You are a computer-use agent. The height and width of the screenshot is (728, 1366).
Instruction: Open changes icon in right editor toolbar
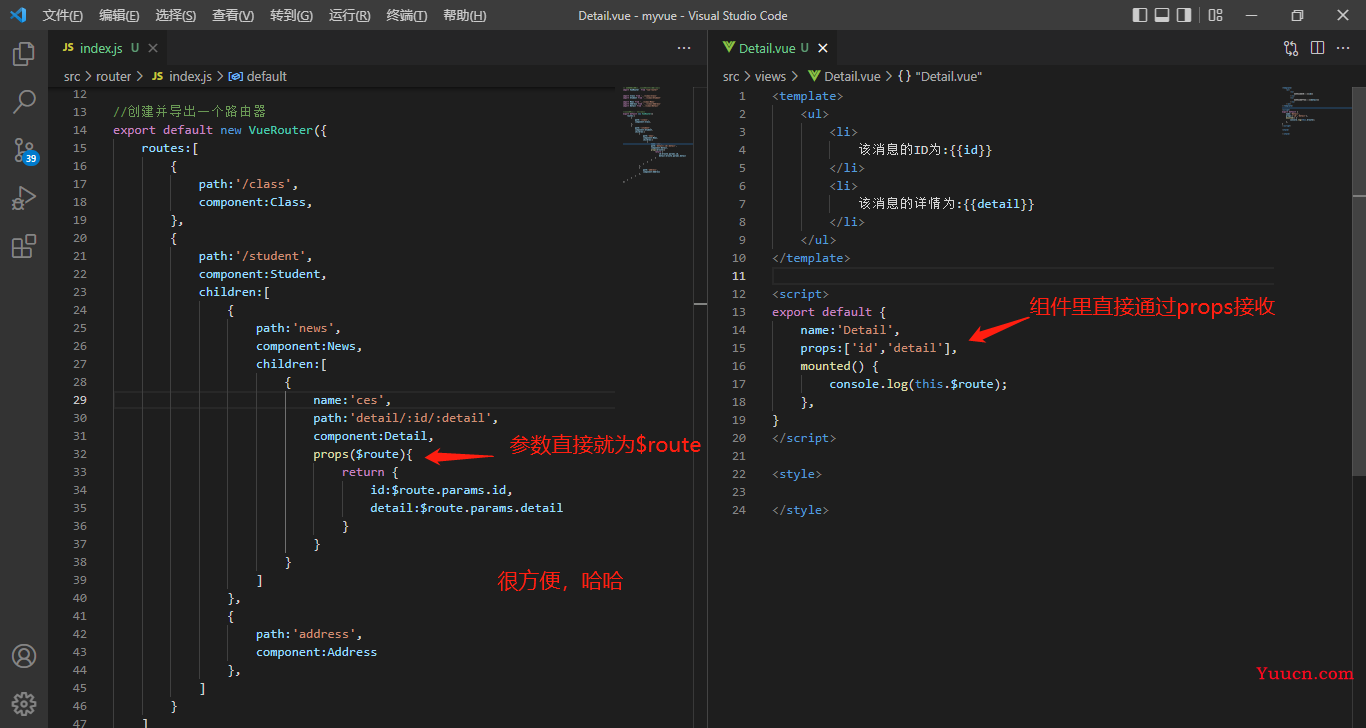pyautogui.click(x=1291, y=47)
